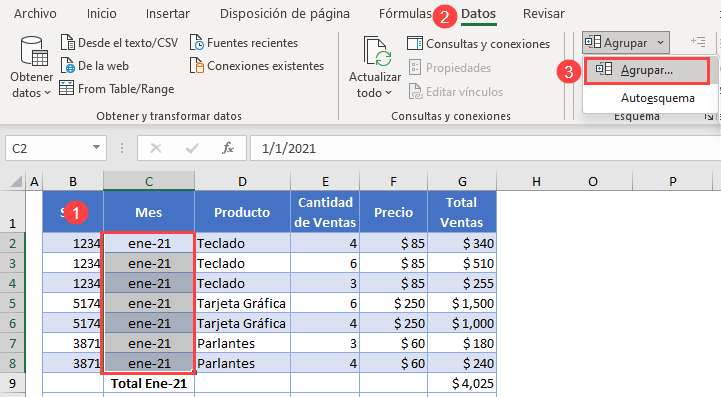Screen dimensions: 721x397
Task: Open the Obtener datos menu
Action: pos(31,67)
